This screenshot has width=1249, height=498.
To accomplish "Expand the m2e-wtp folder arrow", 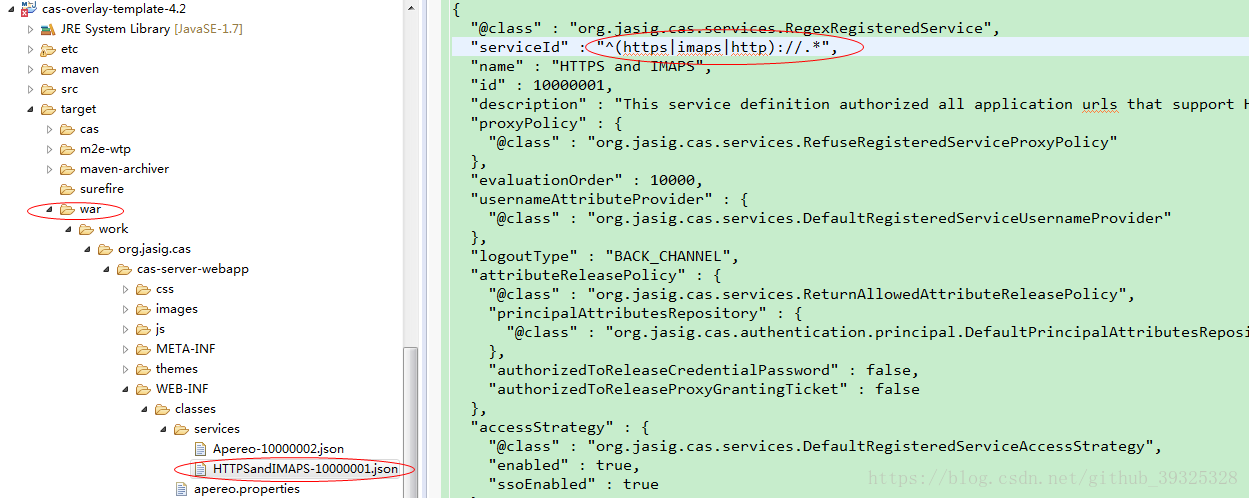I will pos(50,149).
